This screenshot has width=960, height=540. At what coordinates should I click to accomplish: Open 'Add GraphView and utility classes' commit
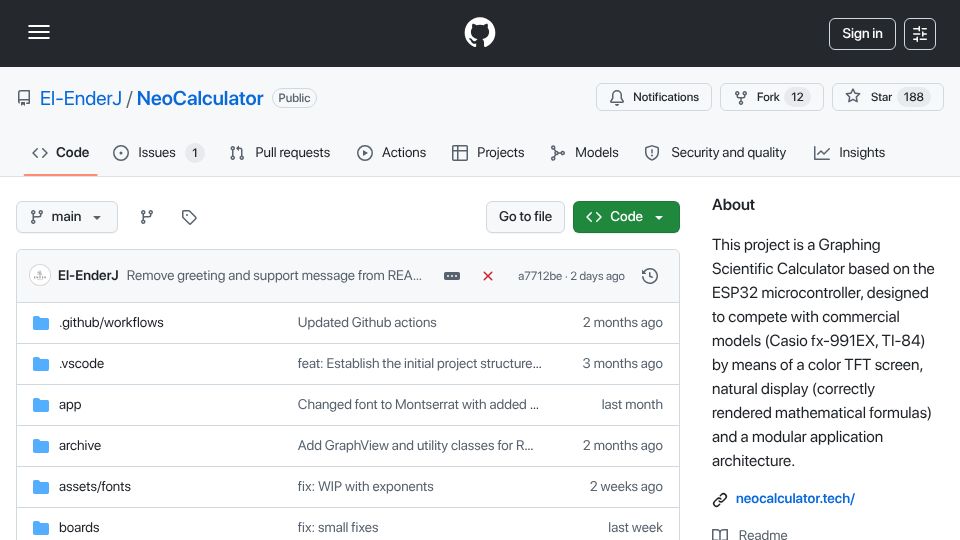[415, 446]
